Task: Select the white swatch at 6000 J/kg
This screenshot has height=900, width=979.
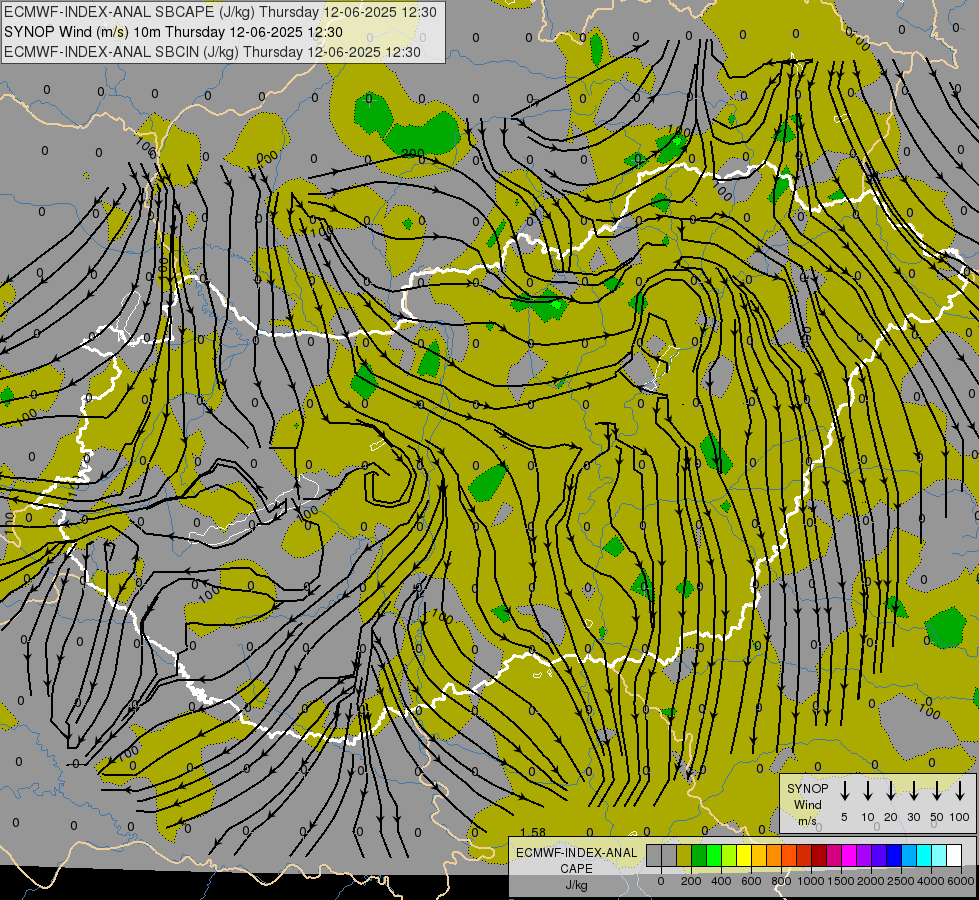Action: tap(954, 855)
